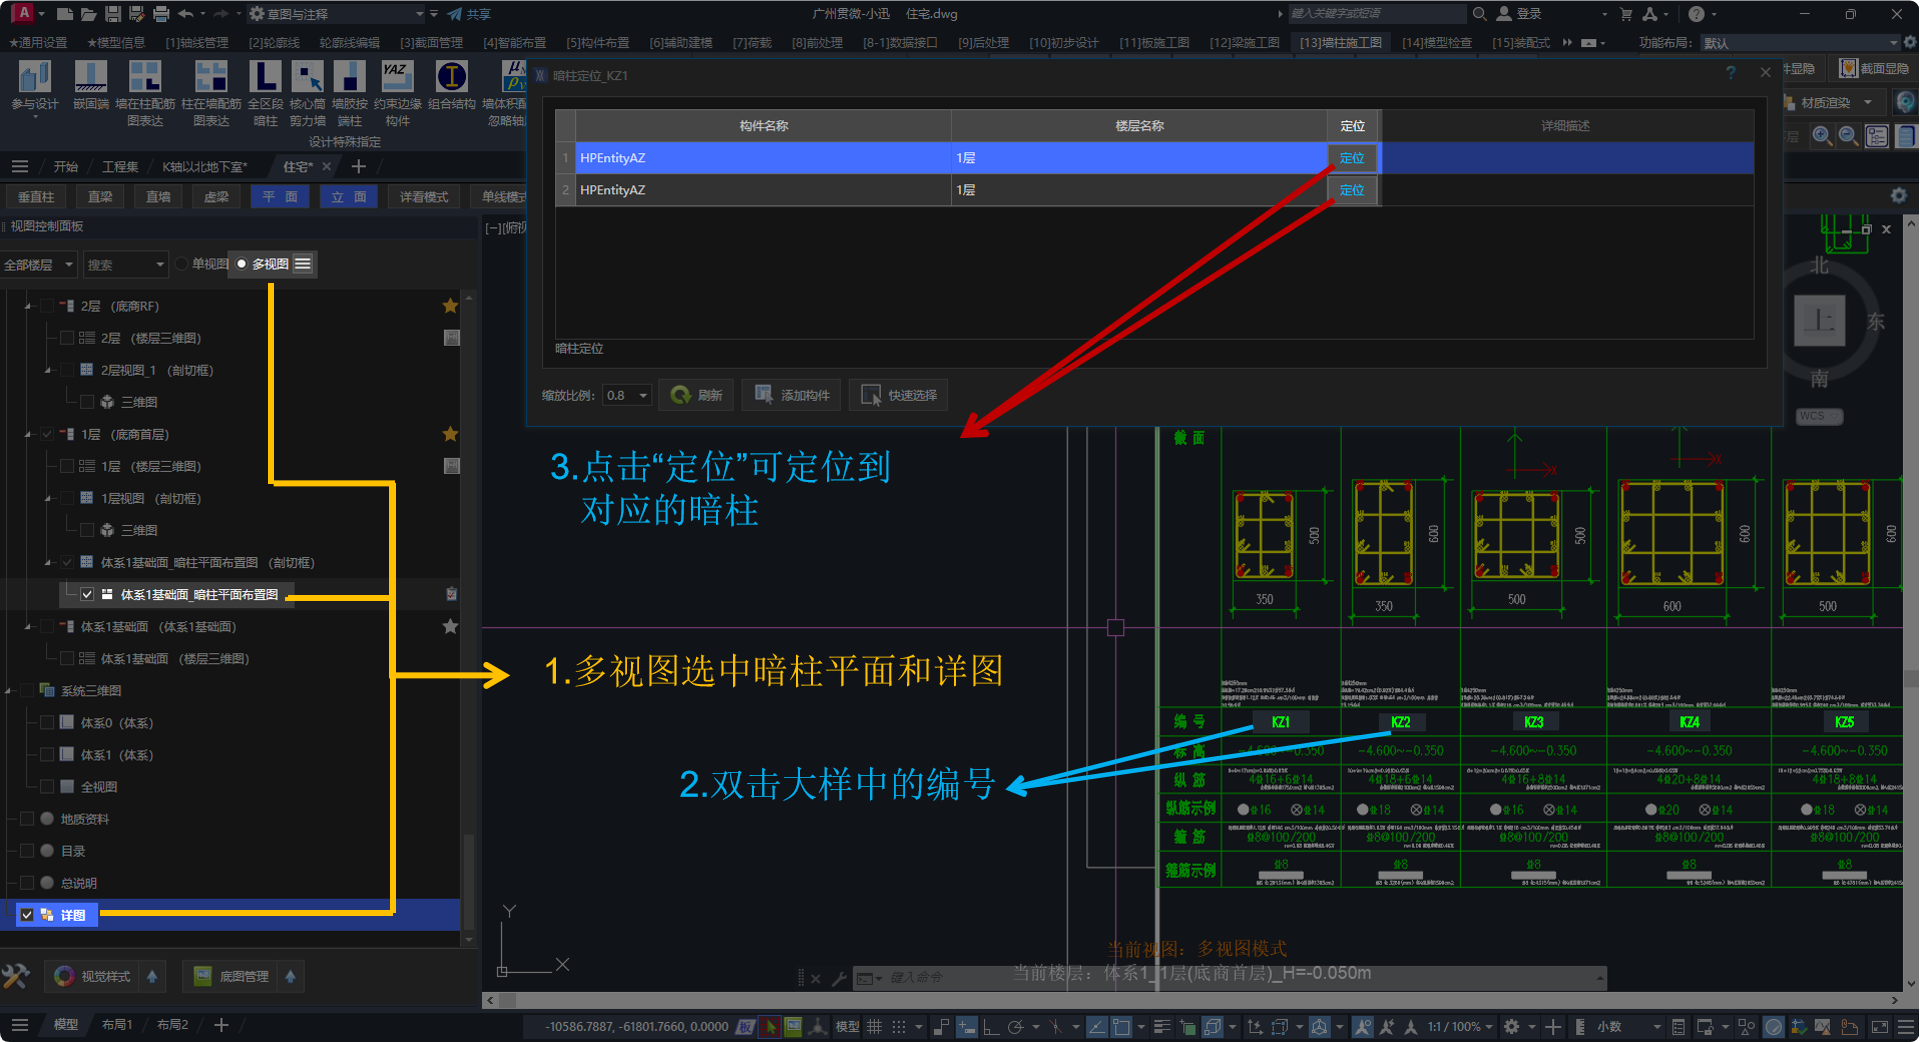
Task: Click the 刷新 refresh button
Action: tap(696, 395)
